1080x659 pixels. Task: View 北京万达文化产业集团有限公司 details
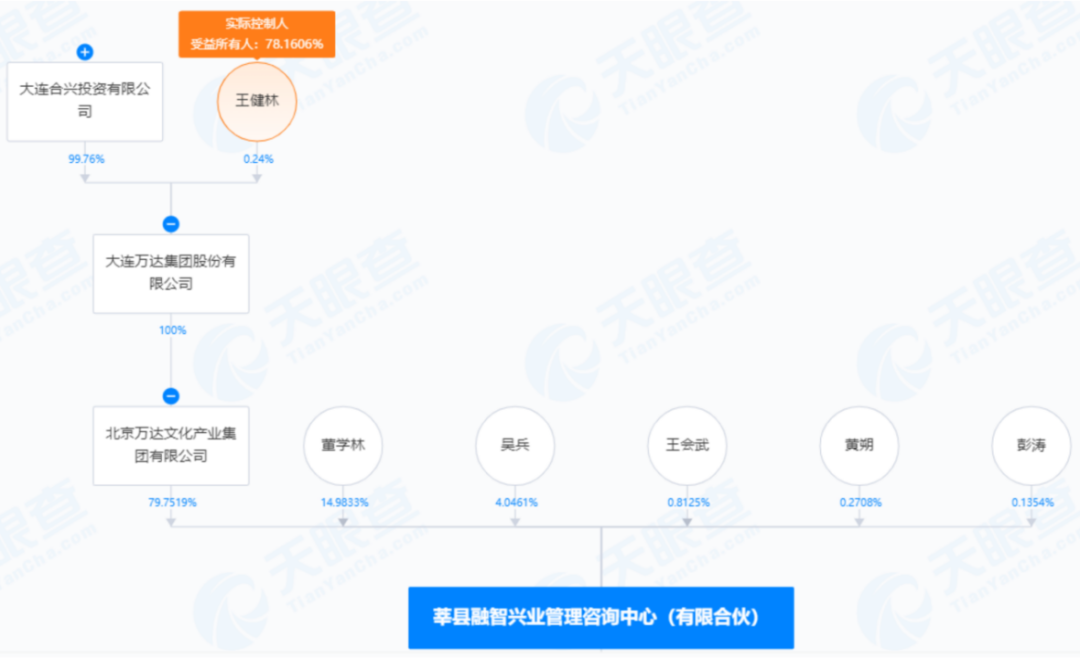coord(172,445)
